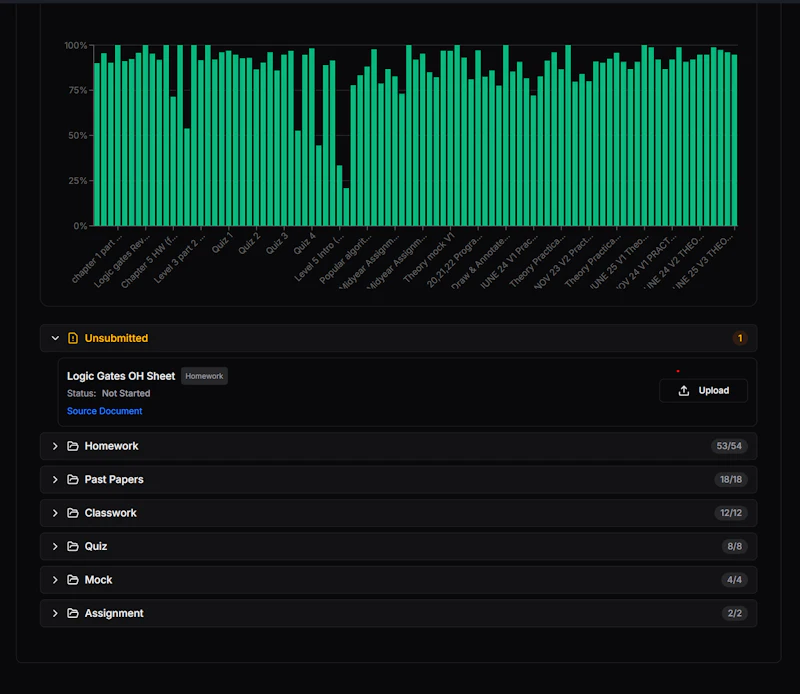Click the Unsubmitted heading text

[x=116, y=338]
